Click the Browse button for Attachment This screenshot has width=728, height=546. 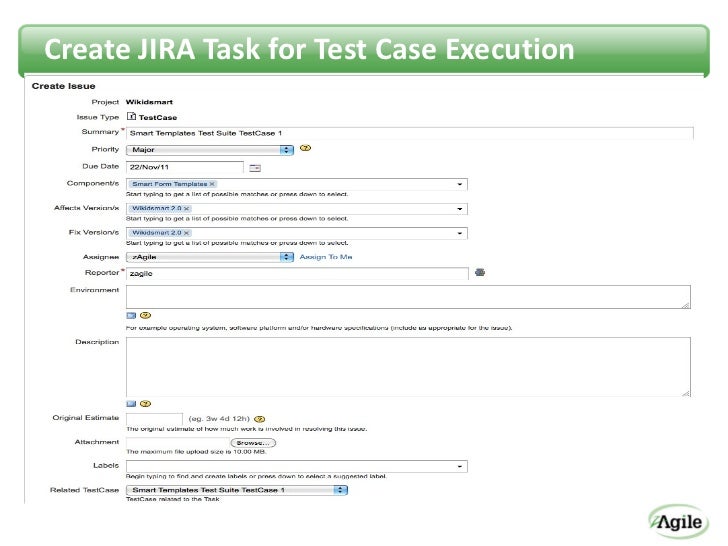click(x=253, y=443)
